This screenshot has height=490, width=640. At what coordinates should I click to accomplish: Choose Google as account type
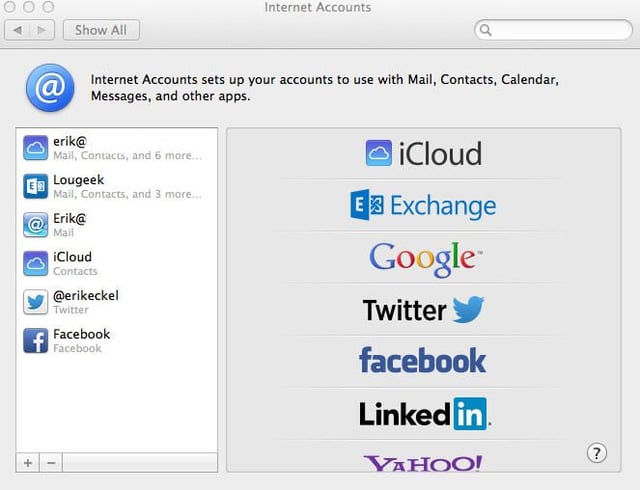coord(425,259)
